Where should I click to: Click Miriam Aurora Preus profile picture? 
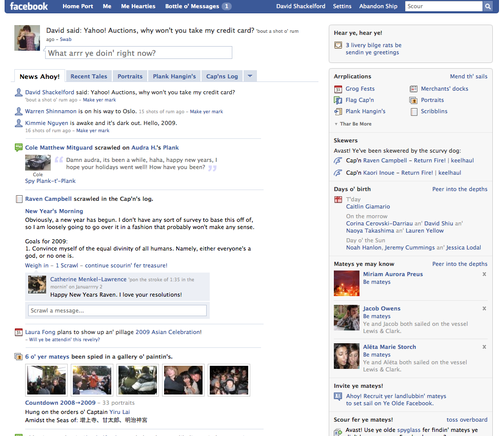click(x=347, y=283)
